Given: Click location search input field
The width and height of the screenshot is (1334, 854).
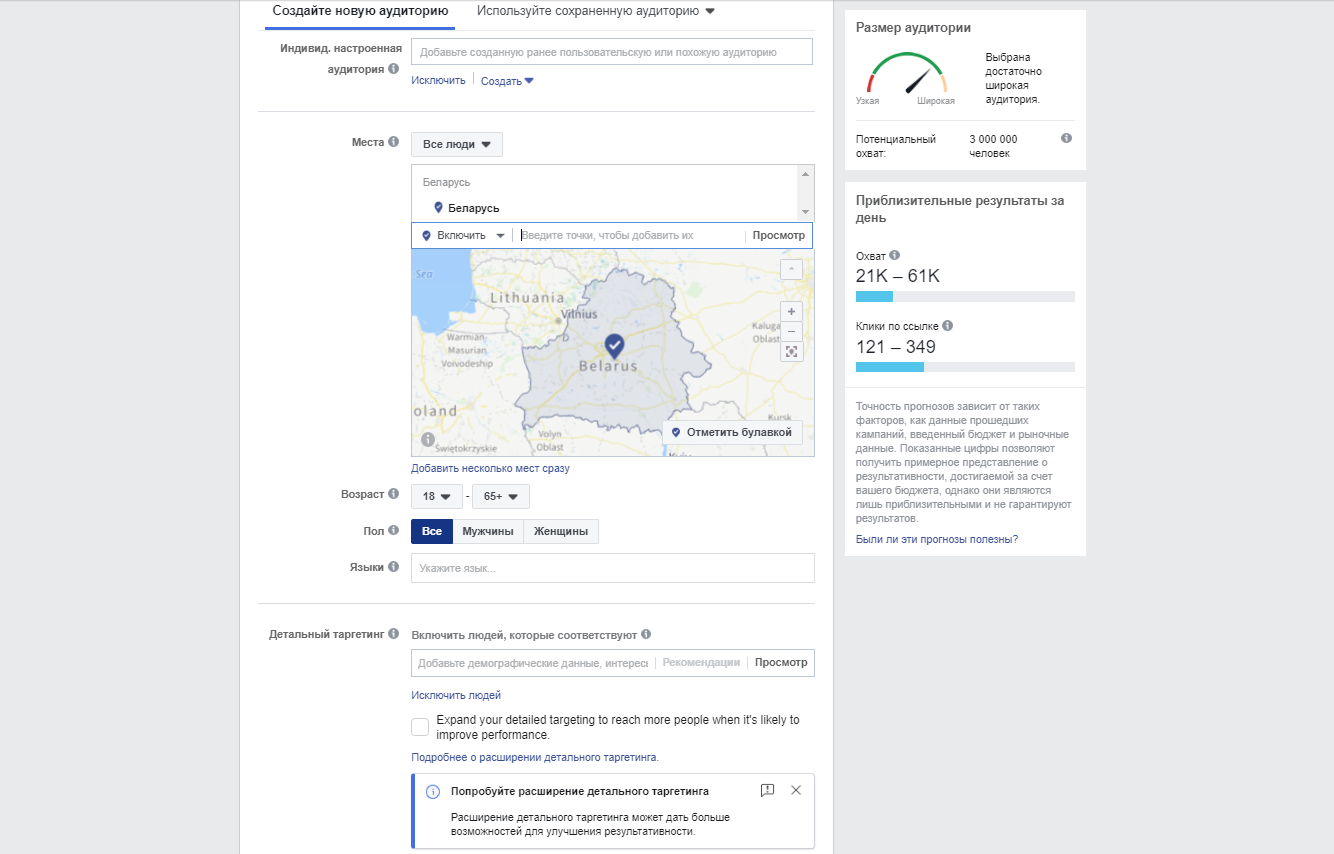Looking at the screenshot, I should coord(630,235).
